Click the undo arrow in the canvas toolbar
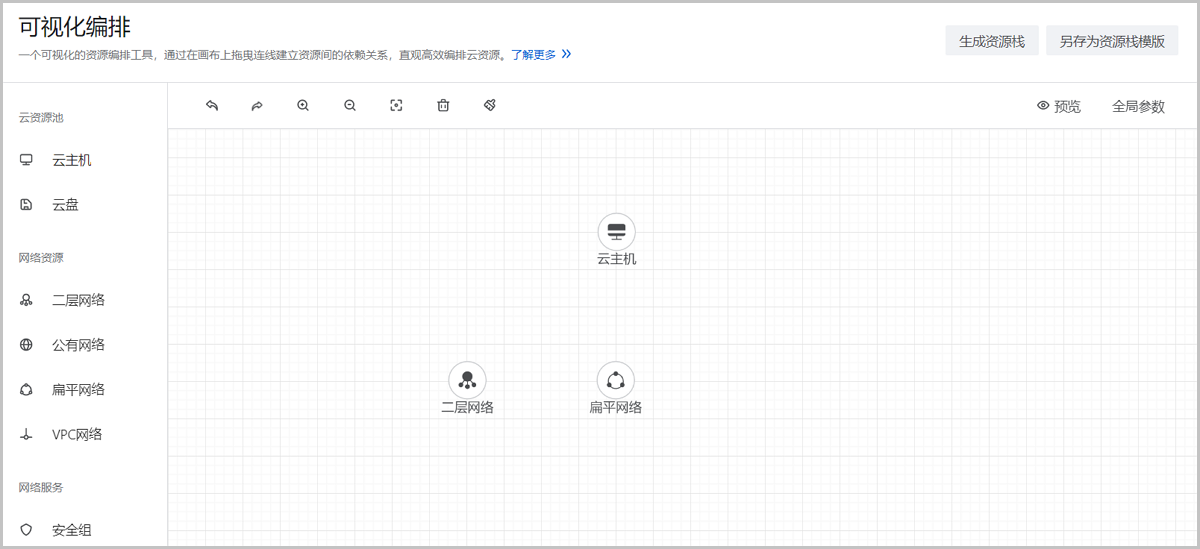 212,106
